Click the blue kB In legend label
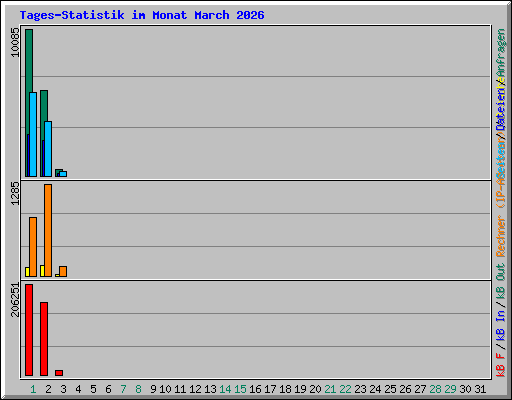 point(501,325)
